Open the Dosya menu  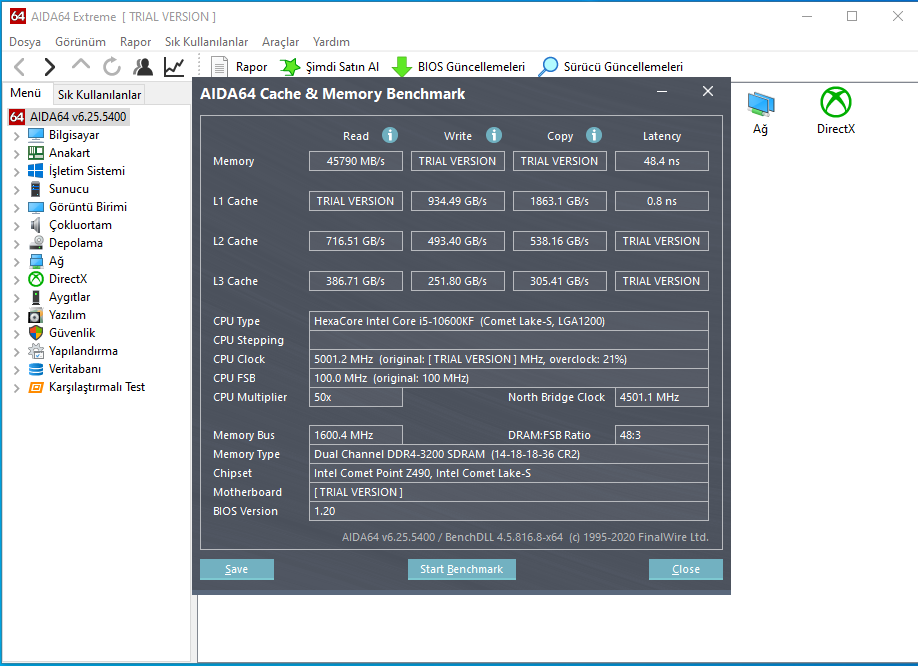(25, 42)
